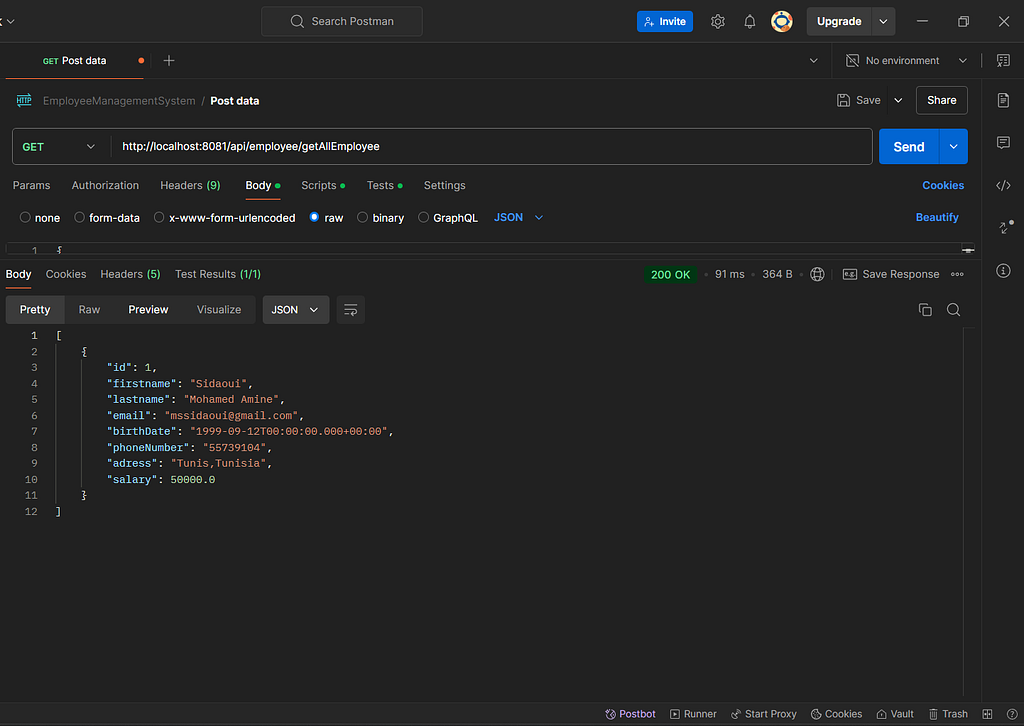Screen dimensions: 1024x726
Task: Click the blue Send button
Action: [x=908, y=146]
